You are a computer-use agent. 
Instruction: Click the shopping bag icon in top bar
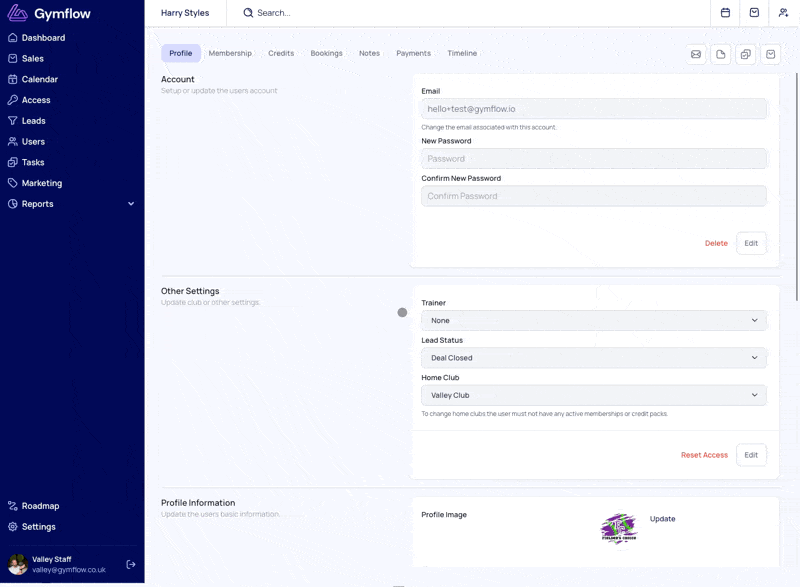[754, 13]
